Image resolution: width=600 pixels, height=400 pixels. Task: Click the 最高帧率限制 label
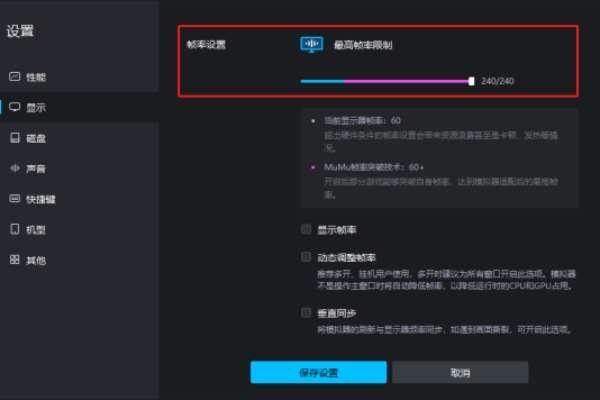coord(363,45)
